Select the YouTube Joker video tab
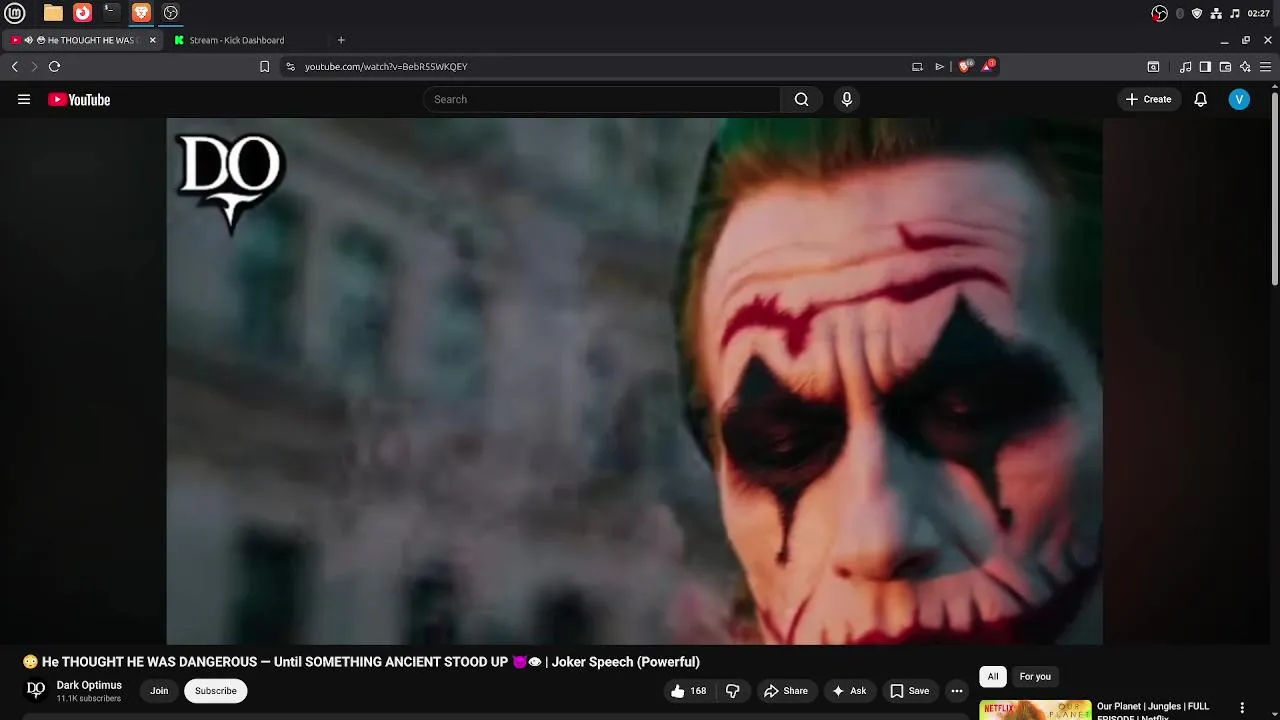The image size is (1280, 720). point(82,40)
